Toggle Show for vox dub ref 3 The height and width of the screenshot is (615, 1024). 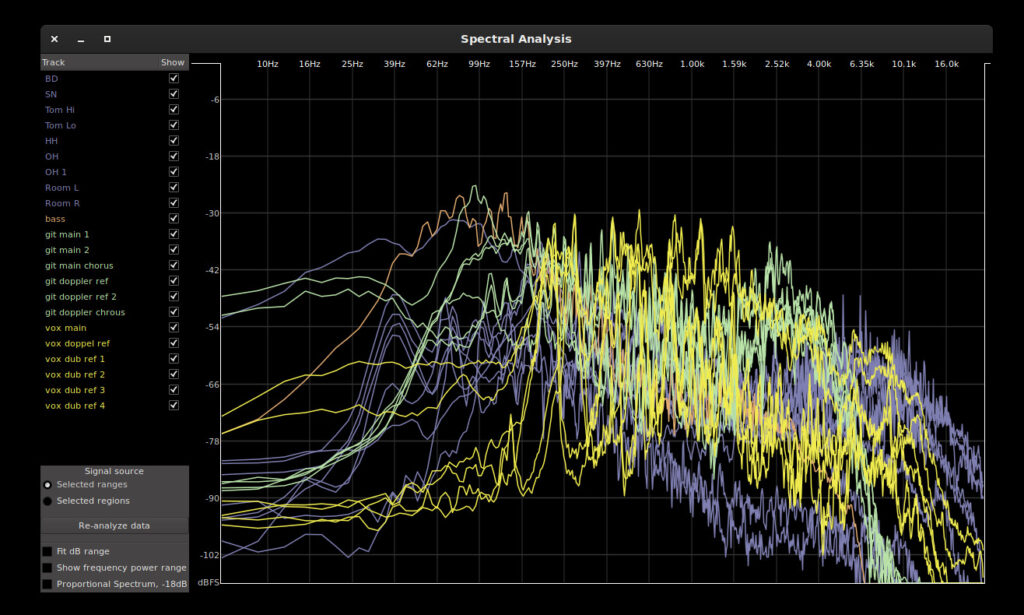(174, 390)
